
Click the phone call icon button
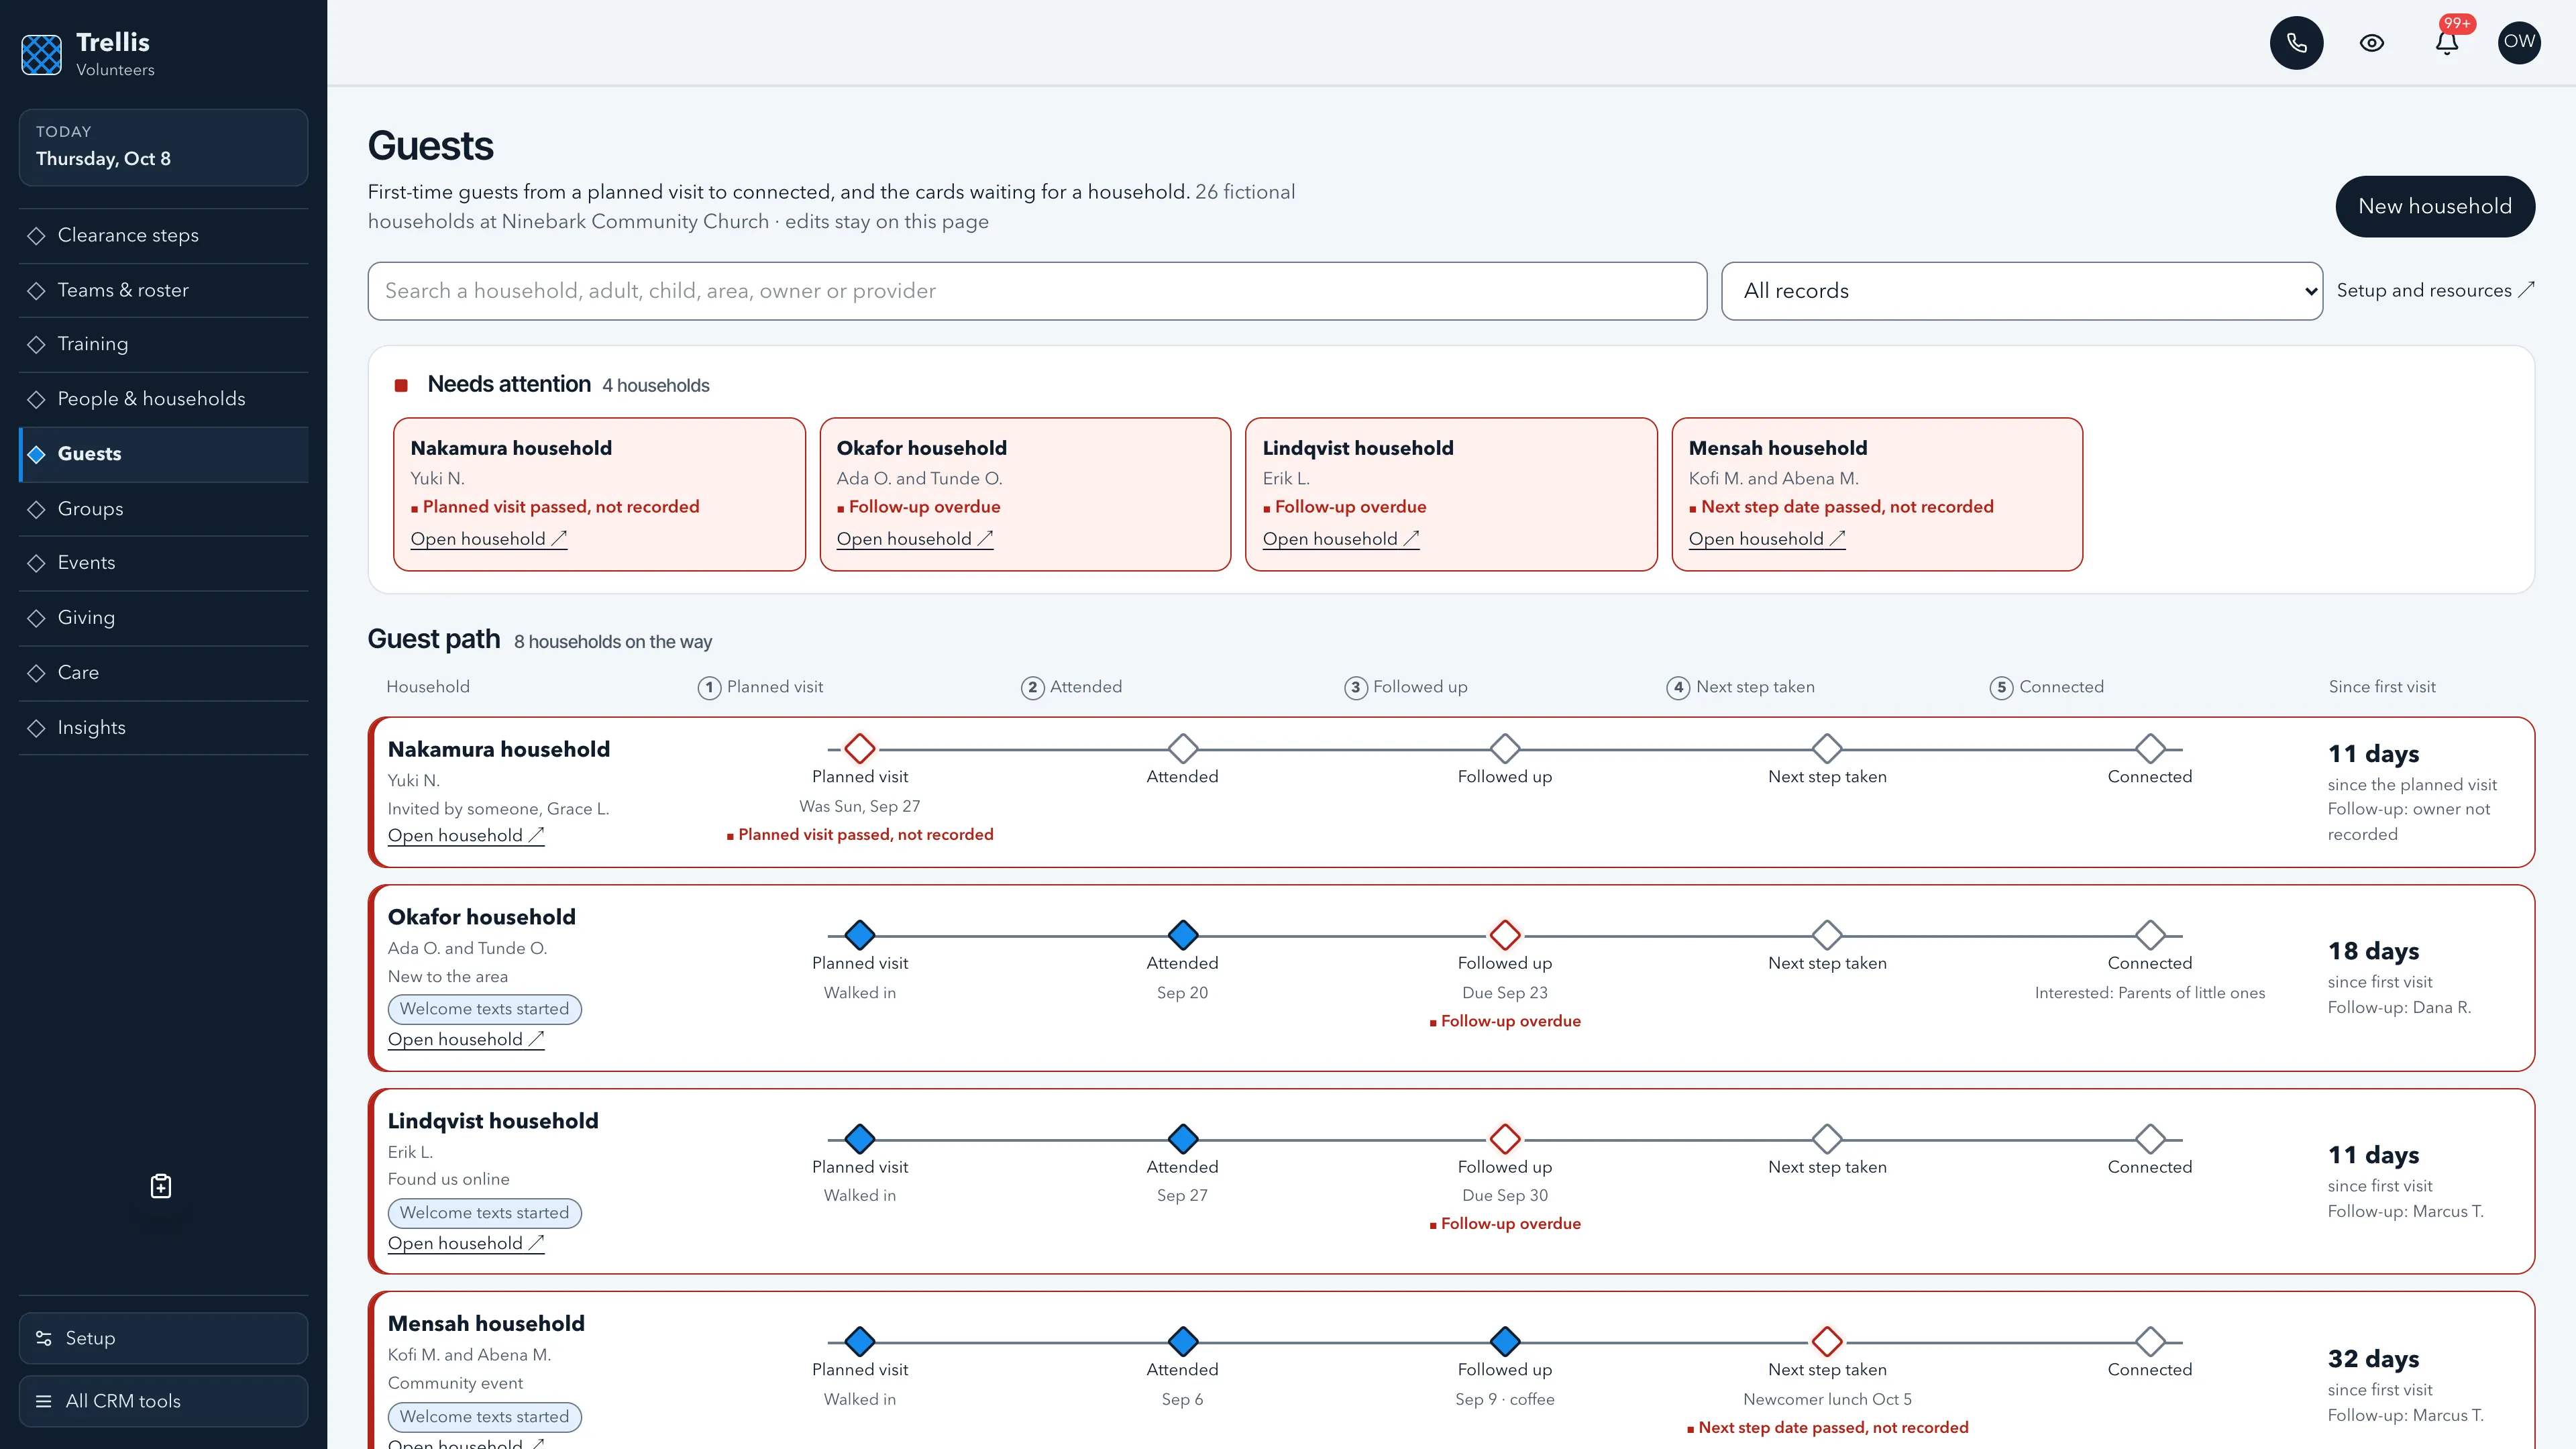click(2296, 43)
